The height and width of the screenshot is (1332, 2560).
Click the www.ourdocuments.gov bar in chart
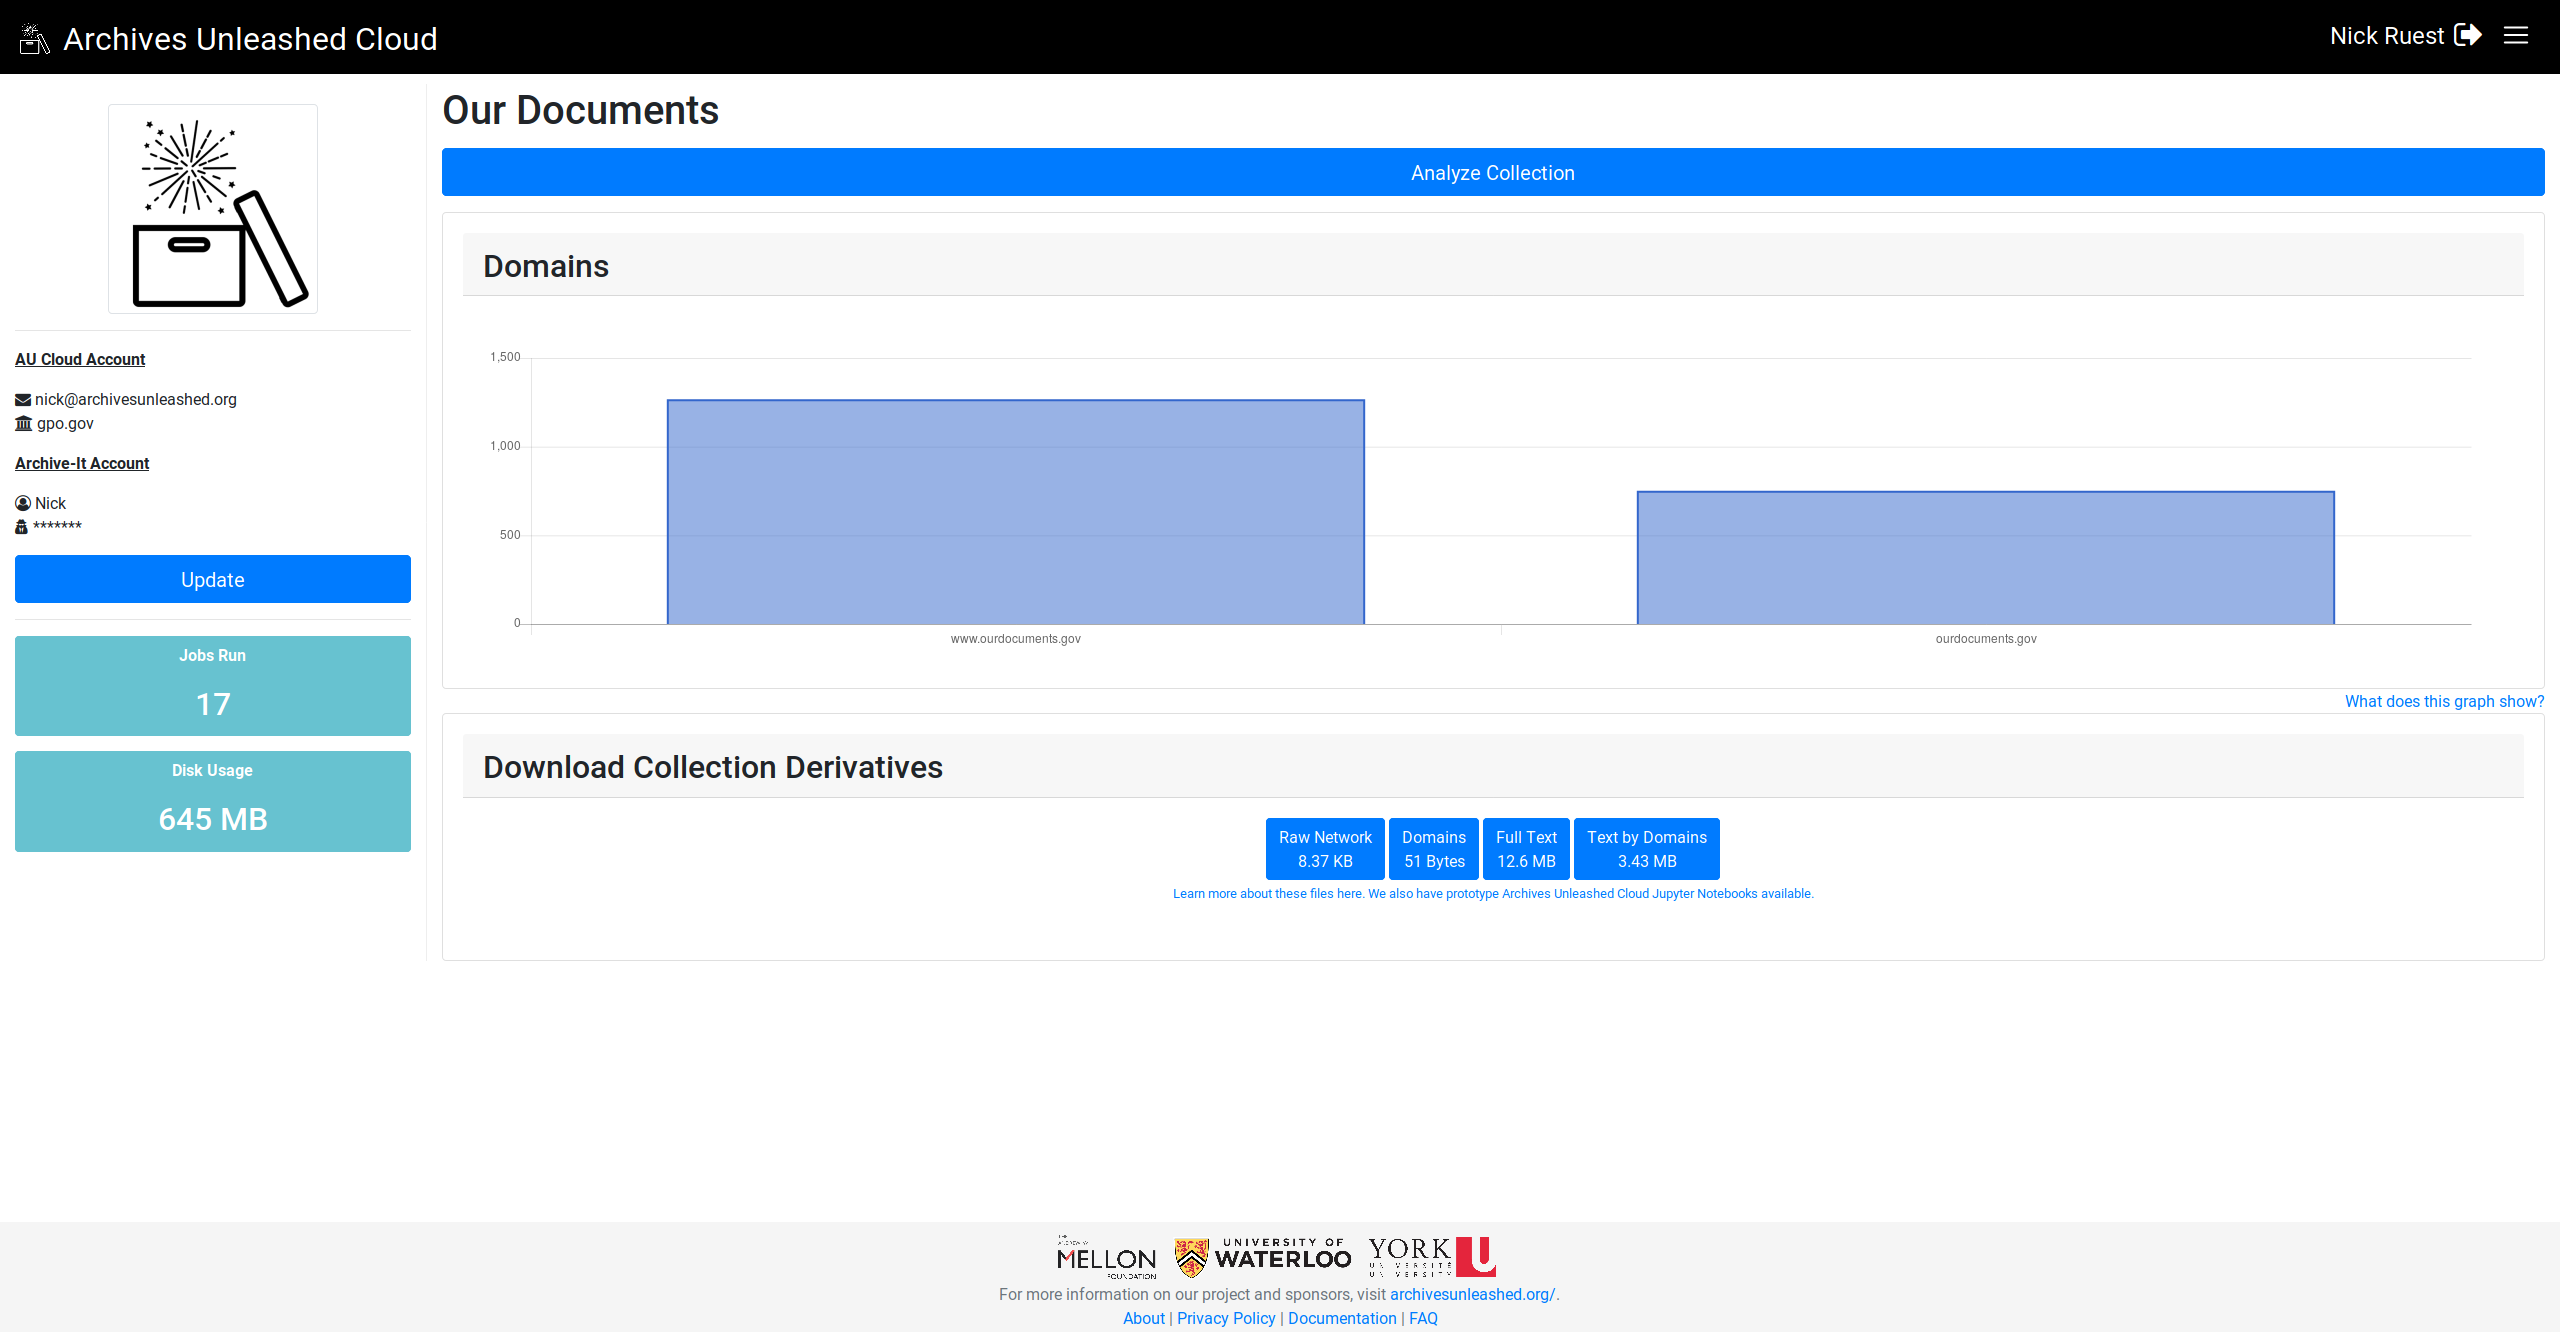pyautogui.click(x=1016, y=512)
